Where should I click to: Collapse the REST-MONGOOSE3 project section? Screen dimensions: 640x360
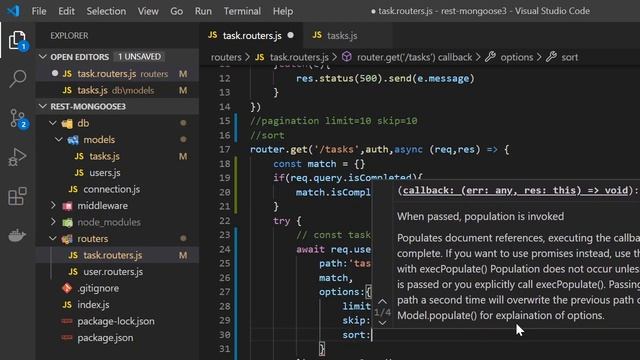[43, 106]
